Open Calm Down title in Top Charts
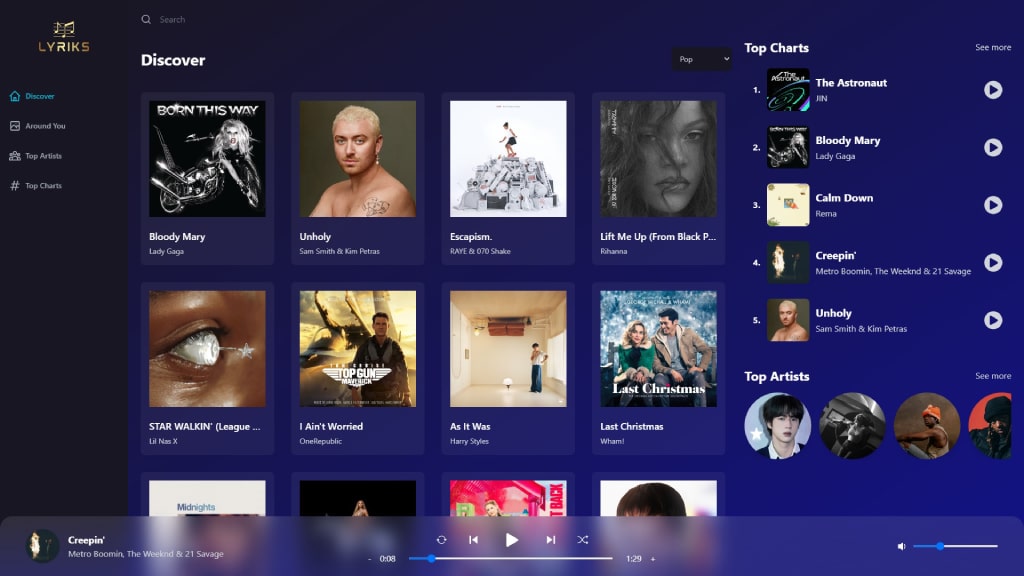The height and width of the screenshot is (576, 1024). 844,198
